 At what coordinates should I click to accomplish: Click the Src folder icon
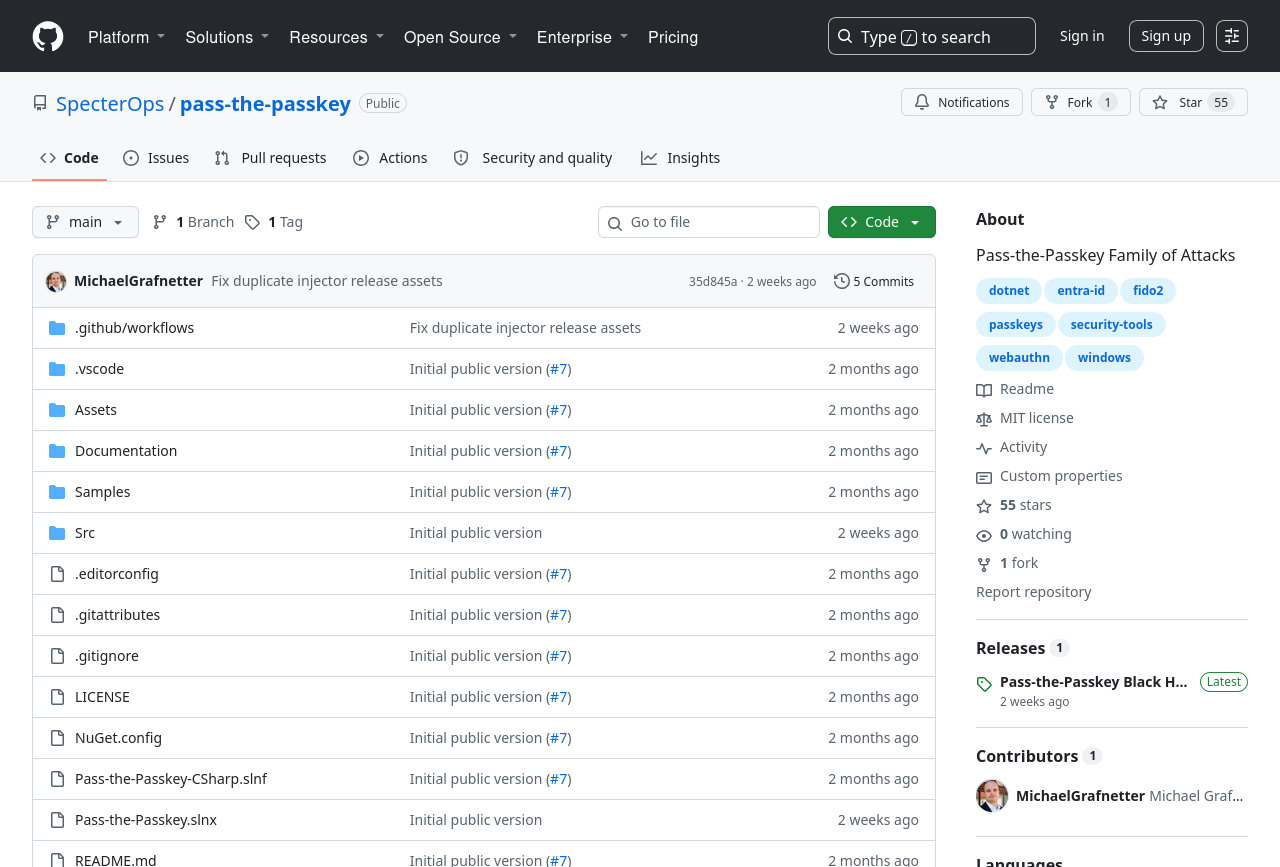(57, 533)
